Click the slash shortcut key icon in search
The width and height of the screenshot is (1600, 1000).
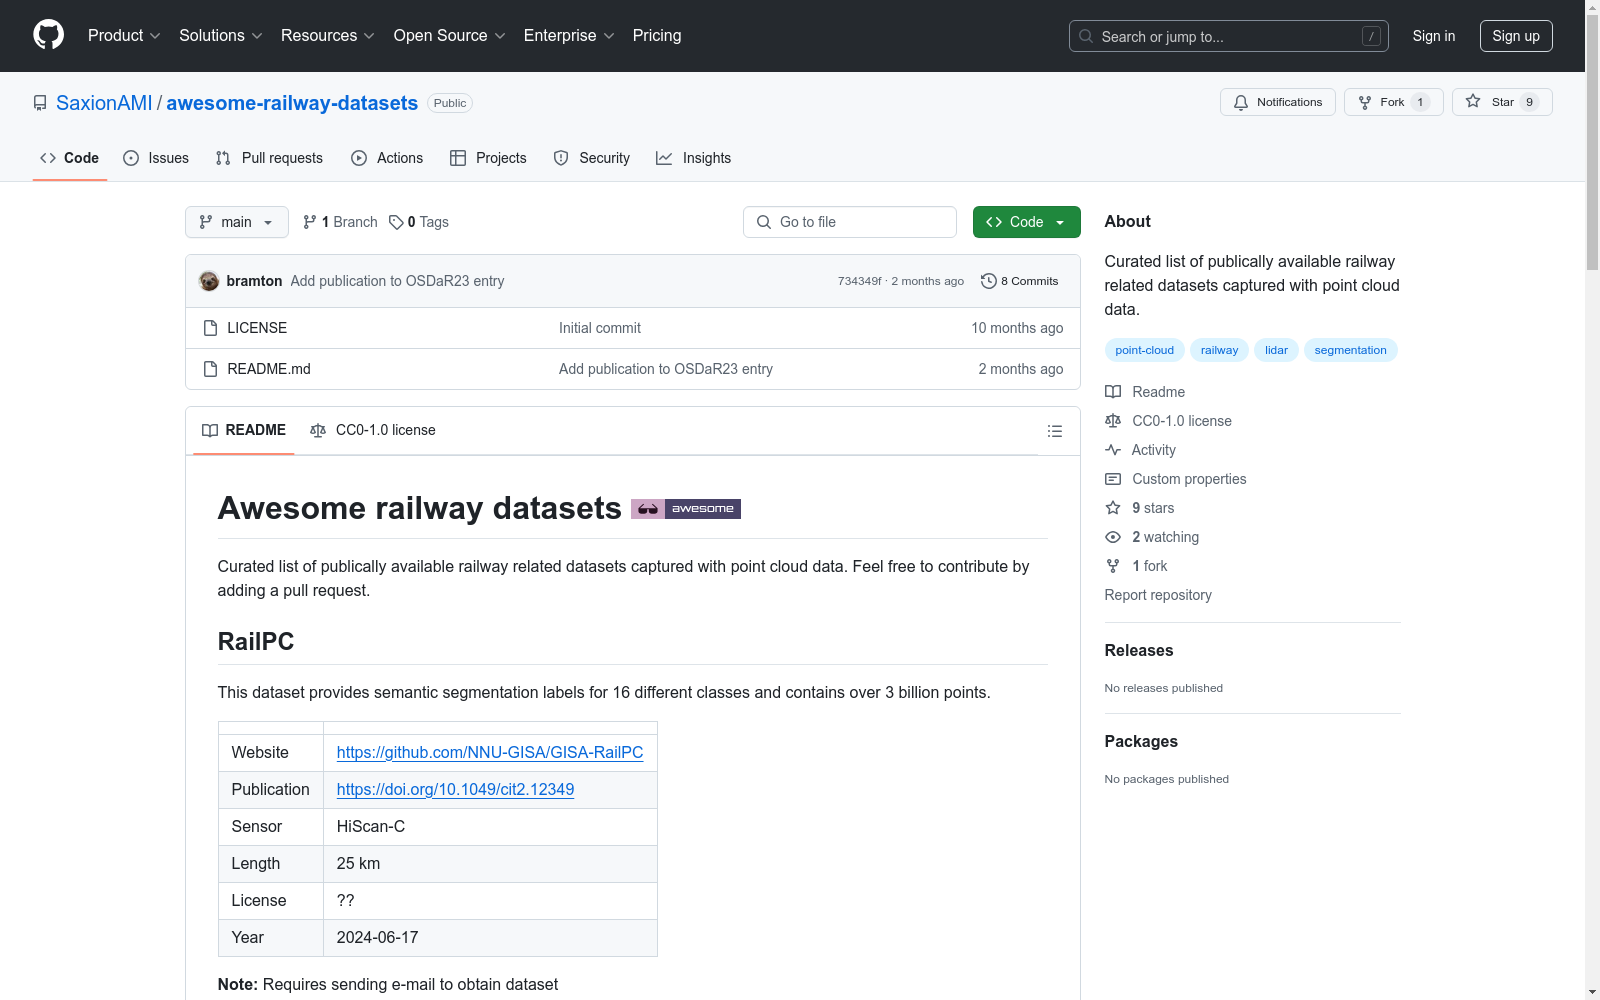pos(1371,36)
